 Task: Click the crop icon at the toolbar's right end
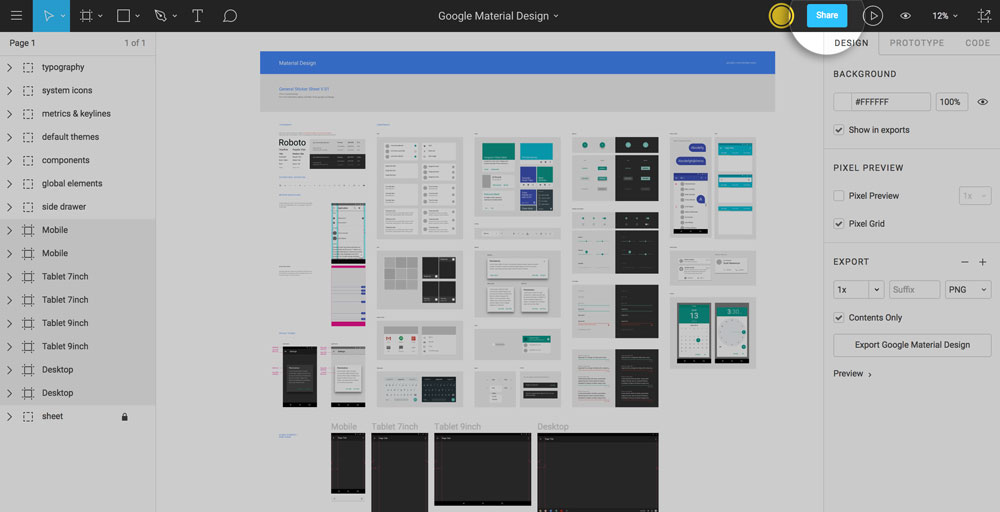[985, 16]
